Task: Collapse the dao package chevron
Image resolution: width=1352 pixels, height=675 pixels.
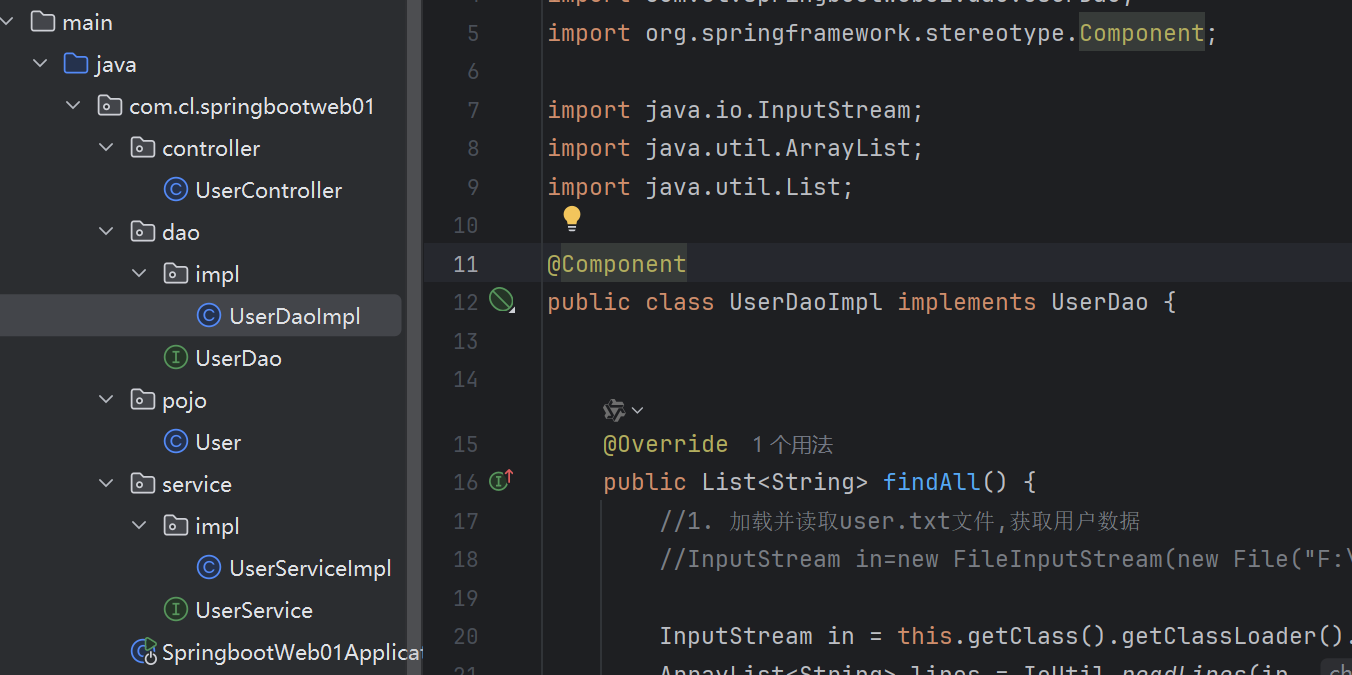Action: 107,232
